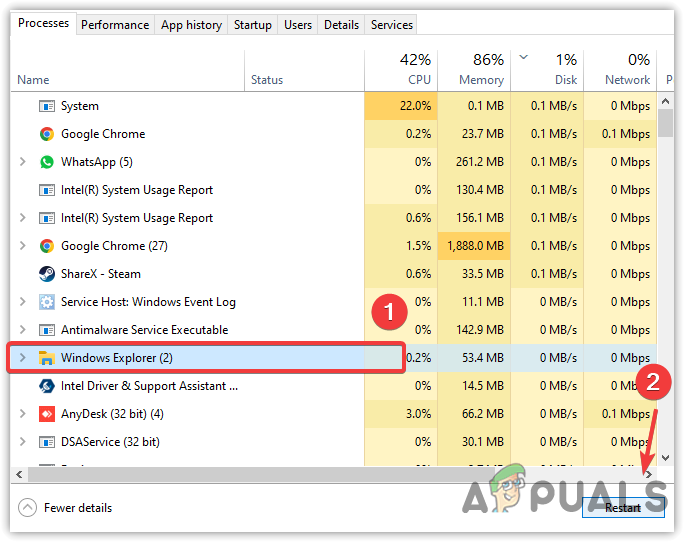Screen dimensions: 684x542
Task: Expand the WhatsApp (5) process group
Action: (23, 162)
